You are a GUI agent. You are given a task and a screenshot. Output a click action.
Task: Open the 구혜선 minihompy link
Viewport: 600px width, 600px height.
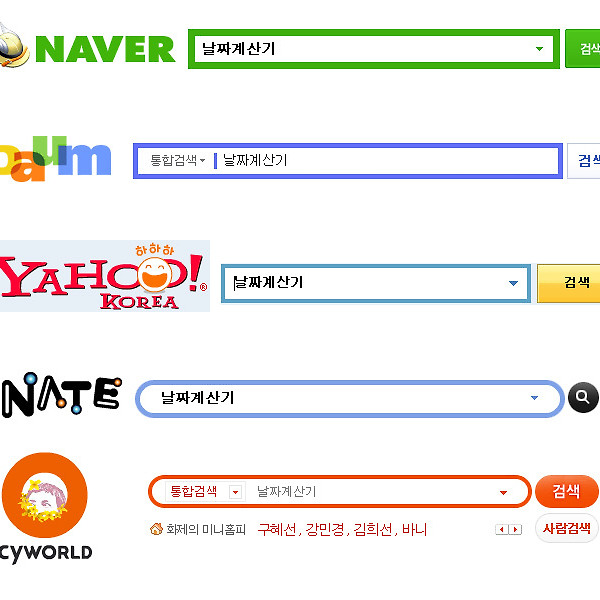pos(277,530)
